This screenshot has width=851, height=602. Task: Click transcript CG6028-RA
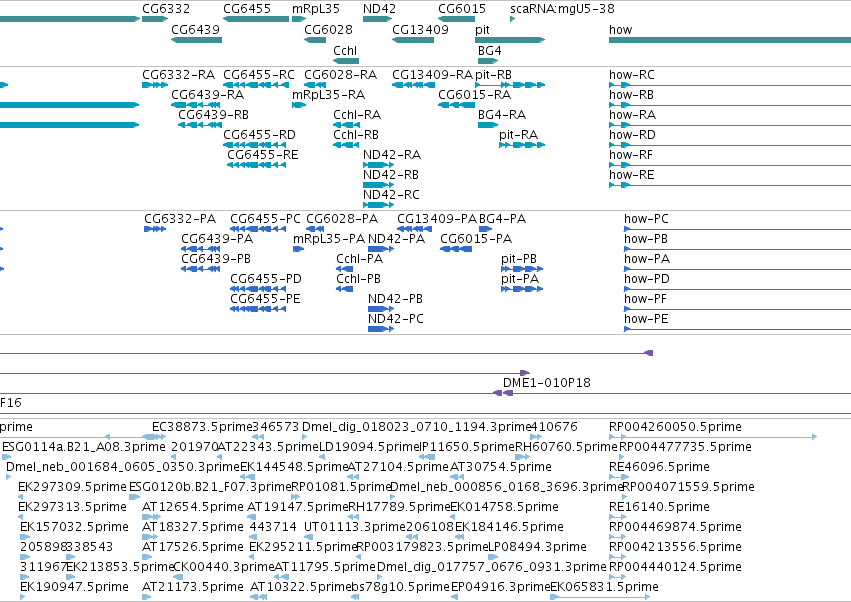coord(340,74)
